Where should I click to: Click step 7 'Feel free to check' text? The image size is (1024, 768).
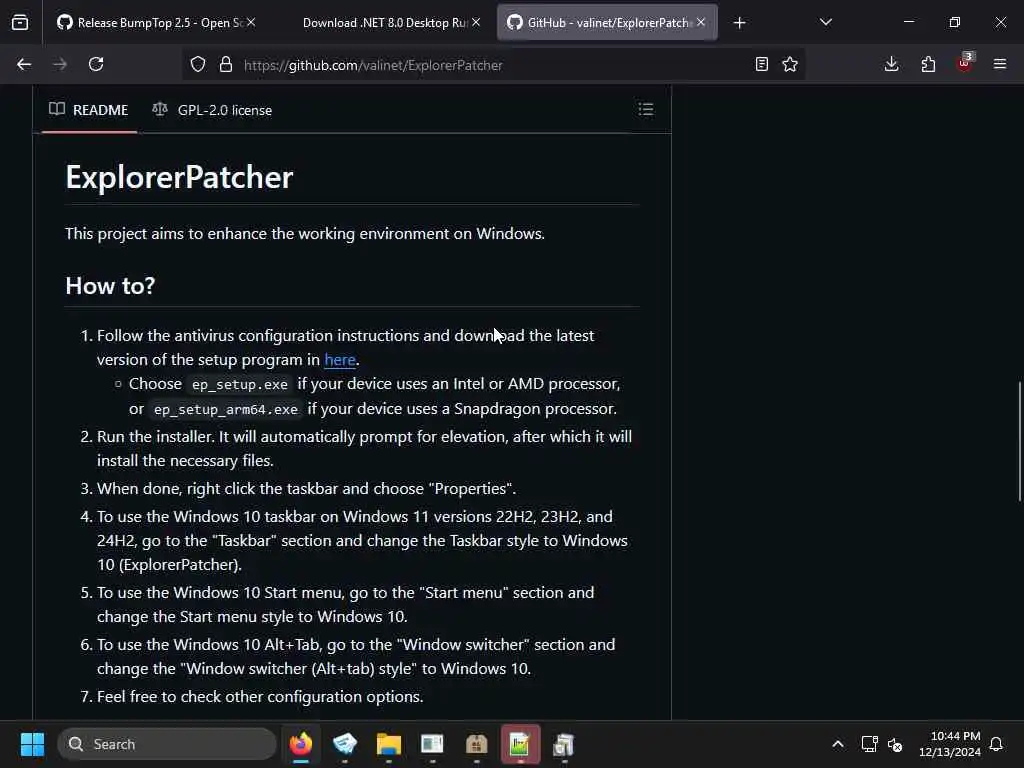[260, 697]
